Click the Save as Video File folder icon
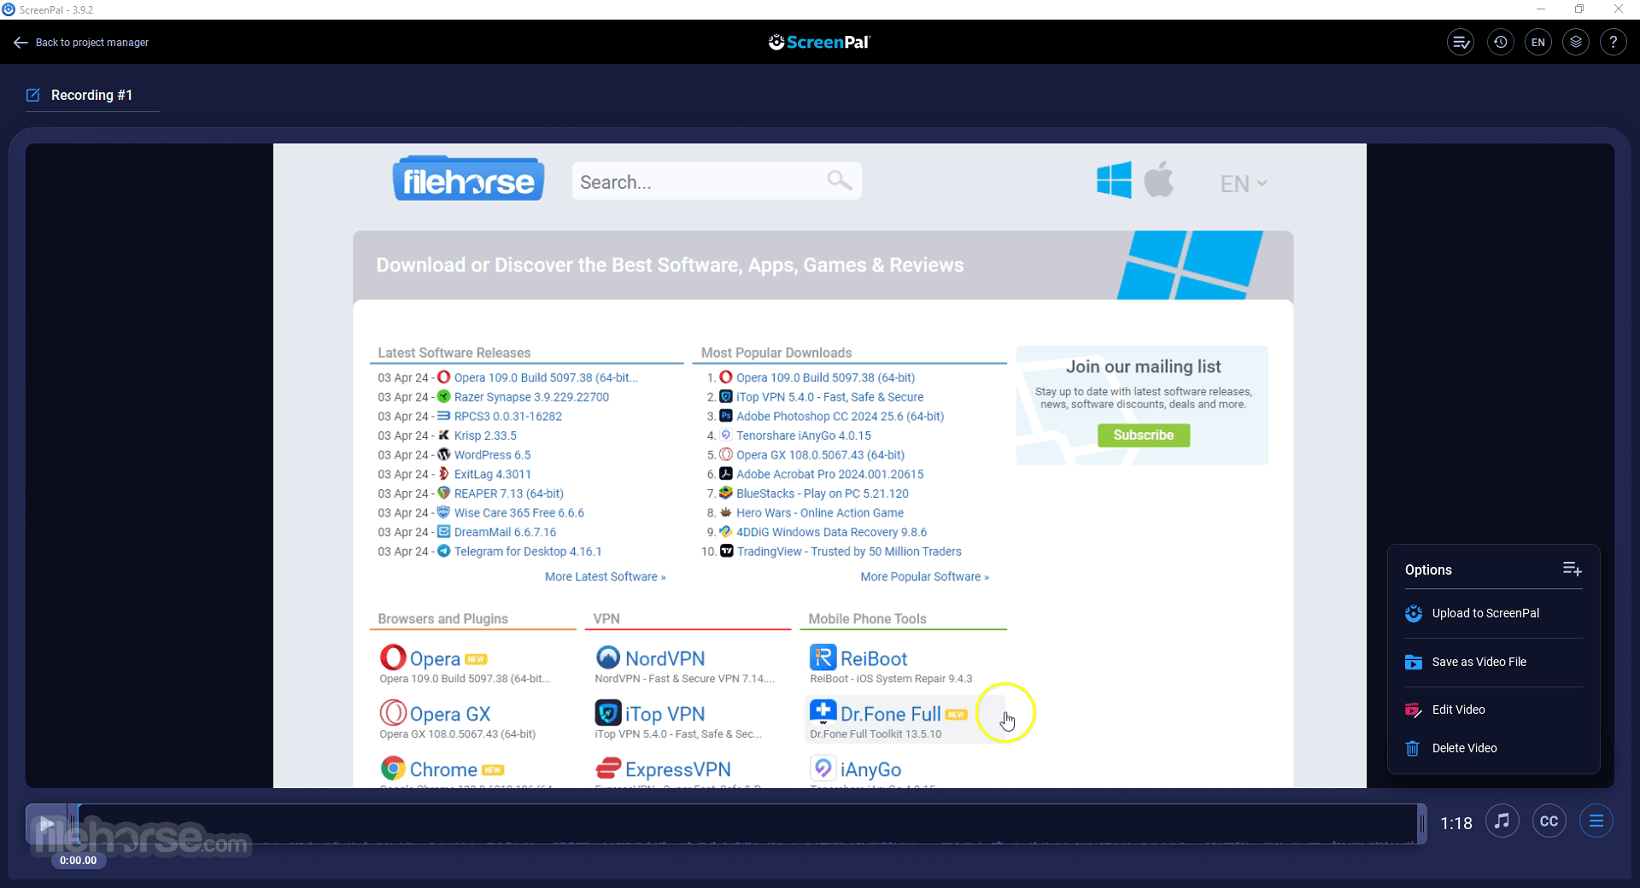The width and height of the screenshot is (1640, 888). (1413, 662)
